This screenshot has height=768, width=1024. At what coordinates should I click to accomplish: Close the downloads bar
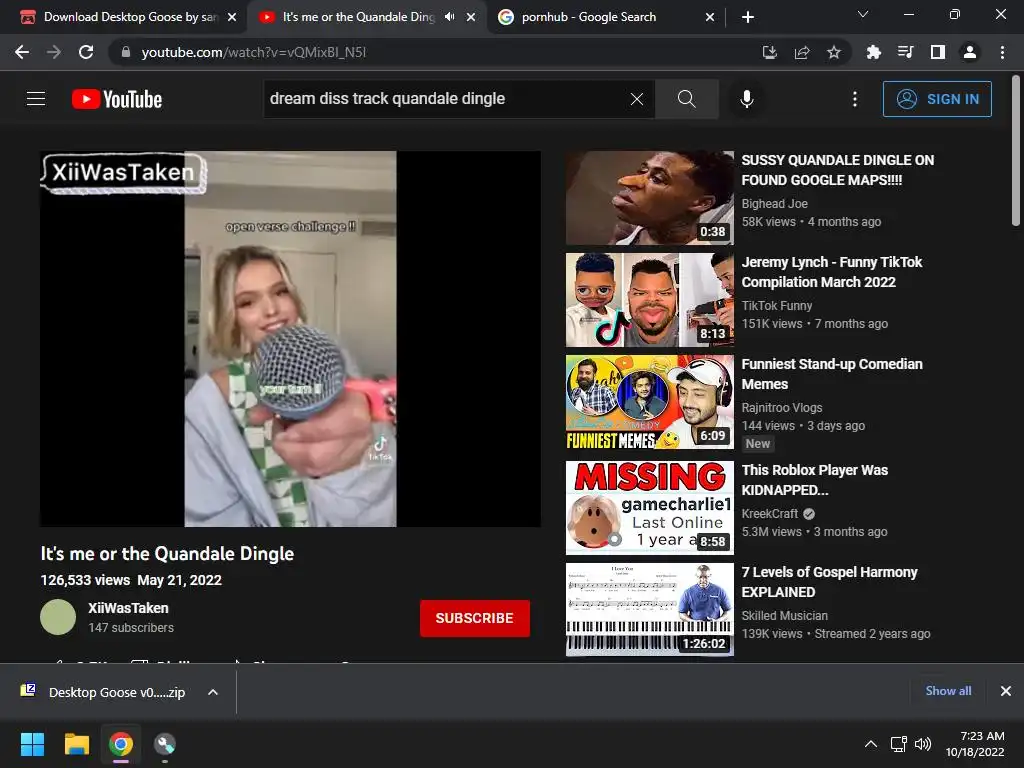[x=1006, y=691]
